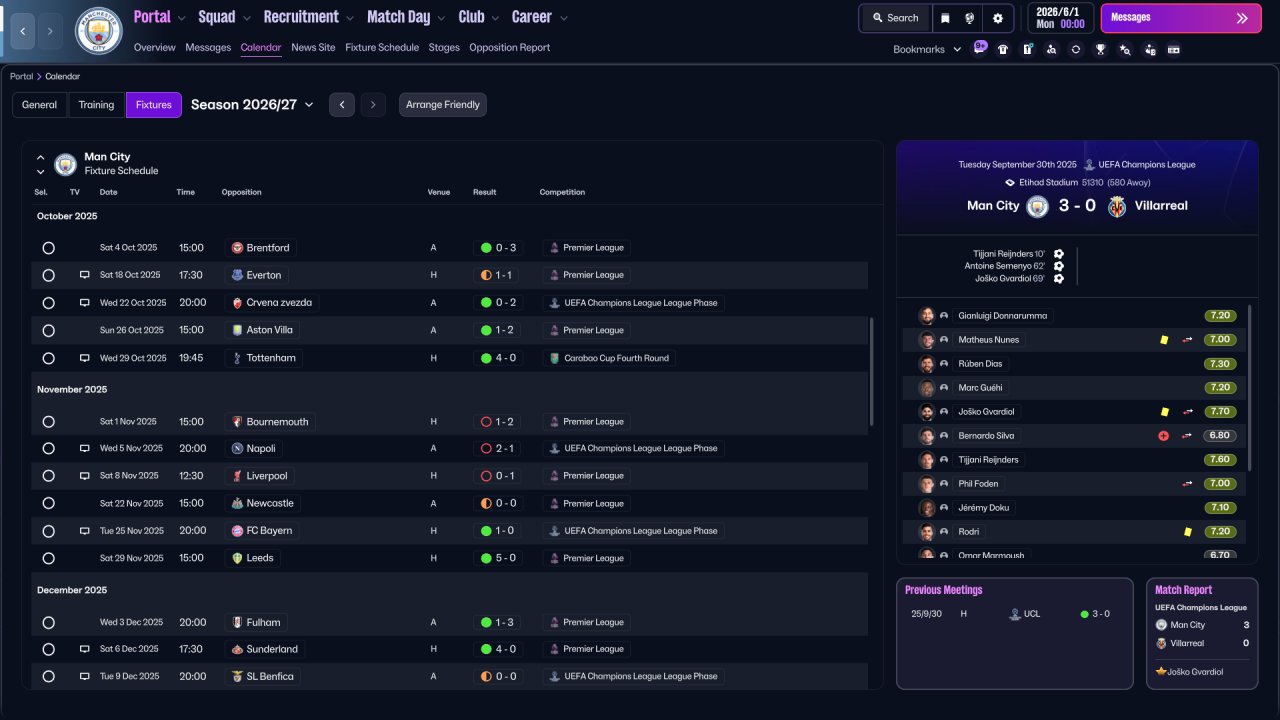Open the purple Messages button
Image resolution: width=1280 pixels, height=720 pixels.
[1181, 18]
